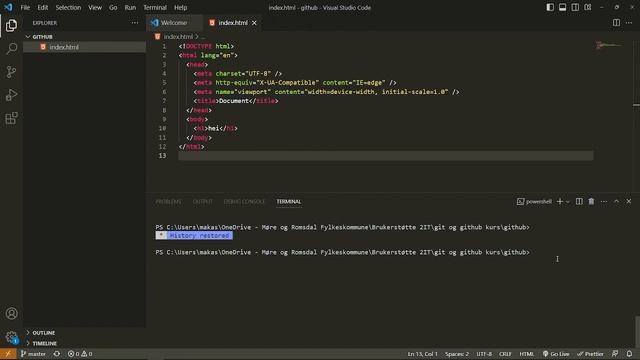Open the Extensions view
640x360 pixels.
(x=11, y=118)
